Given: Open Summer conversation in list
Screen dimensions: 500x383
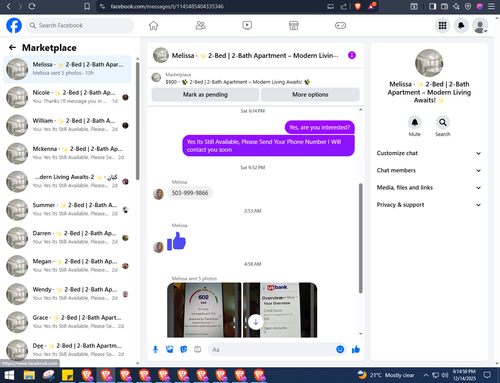Looking at the screenshot, I should [67, 210].
